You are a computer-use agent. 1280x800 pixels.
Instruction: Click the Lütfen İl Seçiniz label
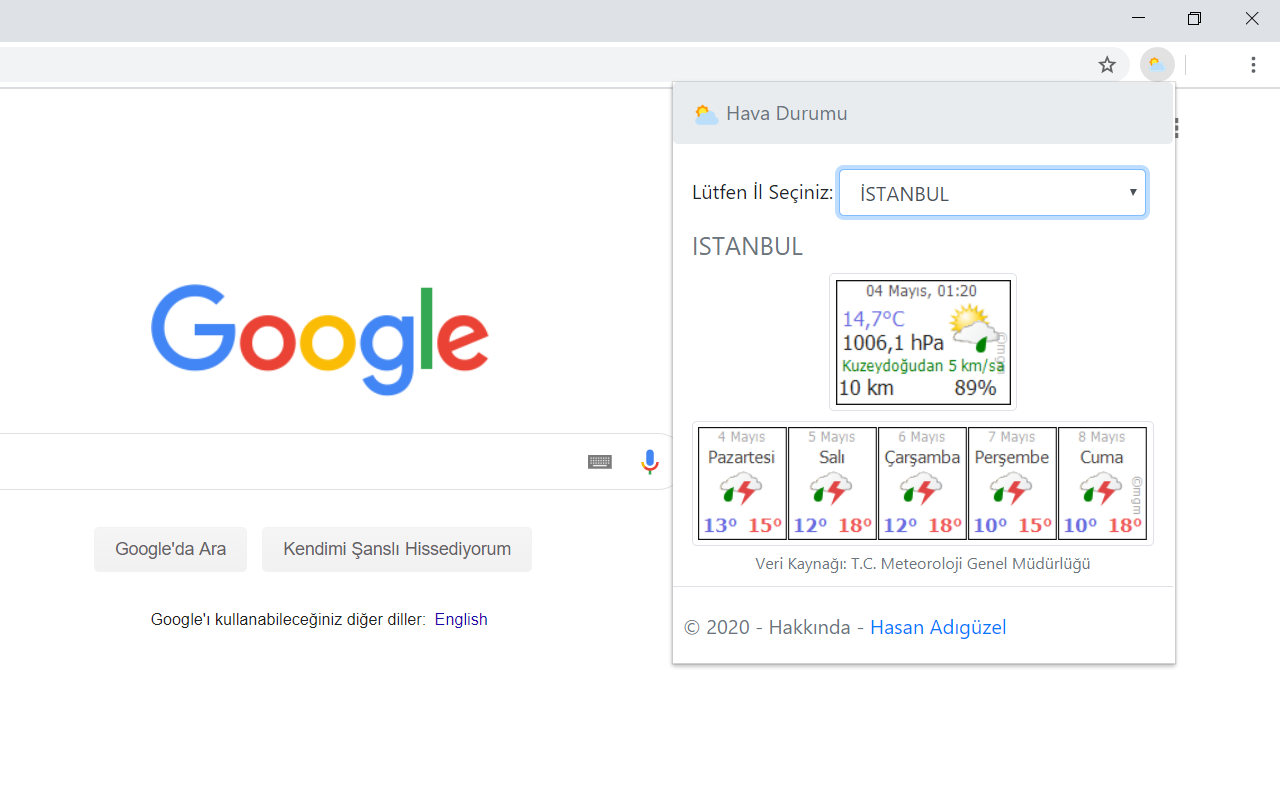pos(762,192)
